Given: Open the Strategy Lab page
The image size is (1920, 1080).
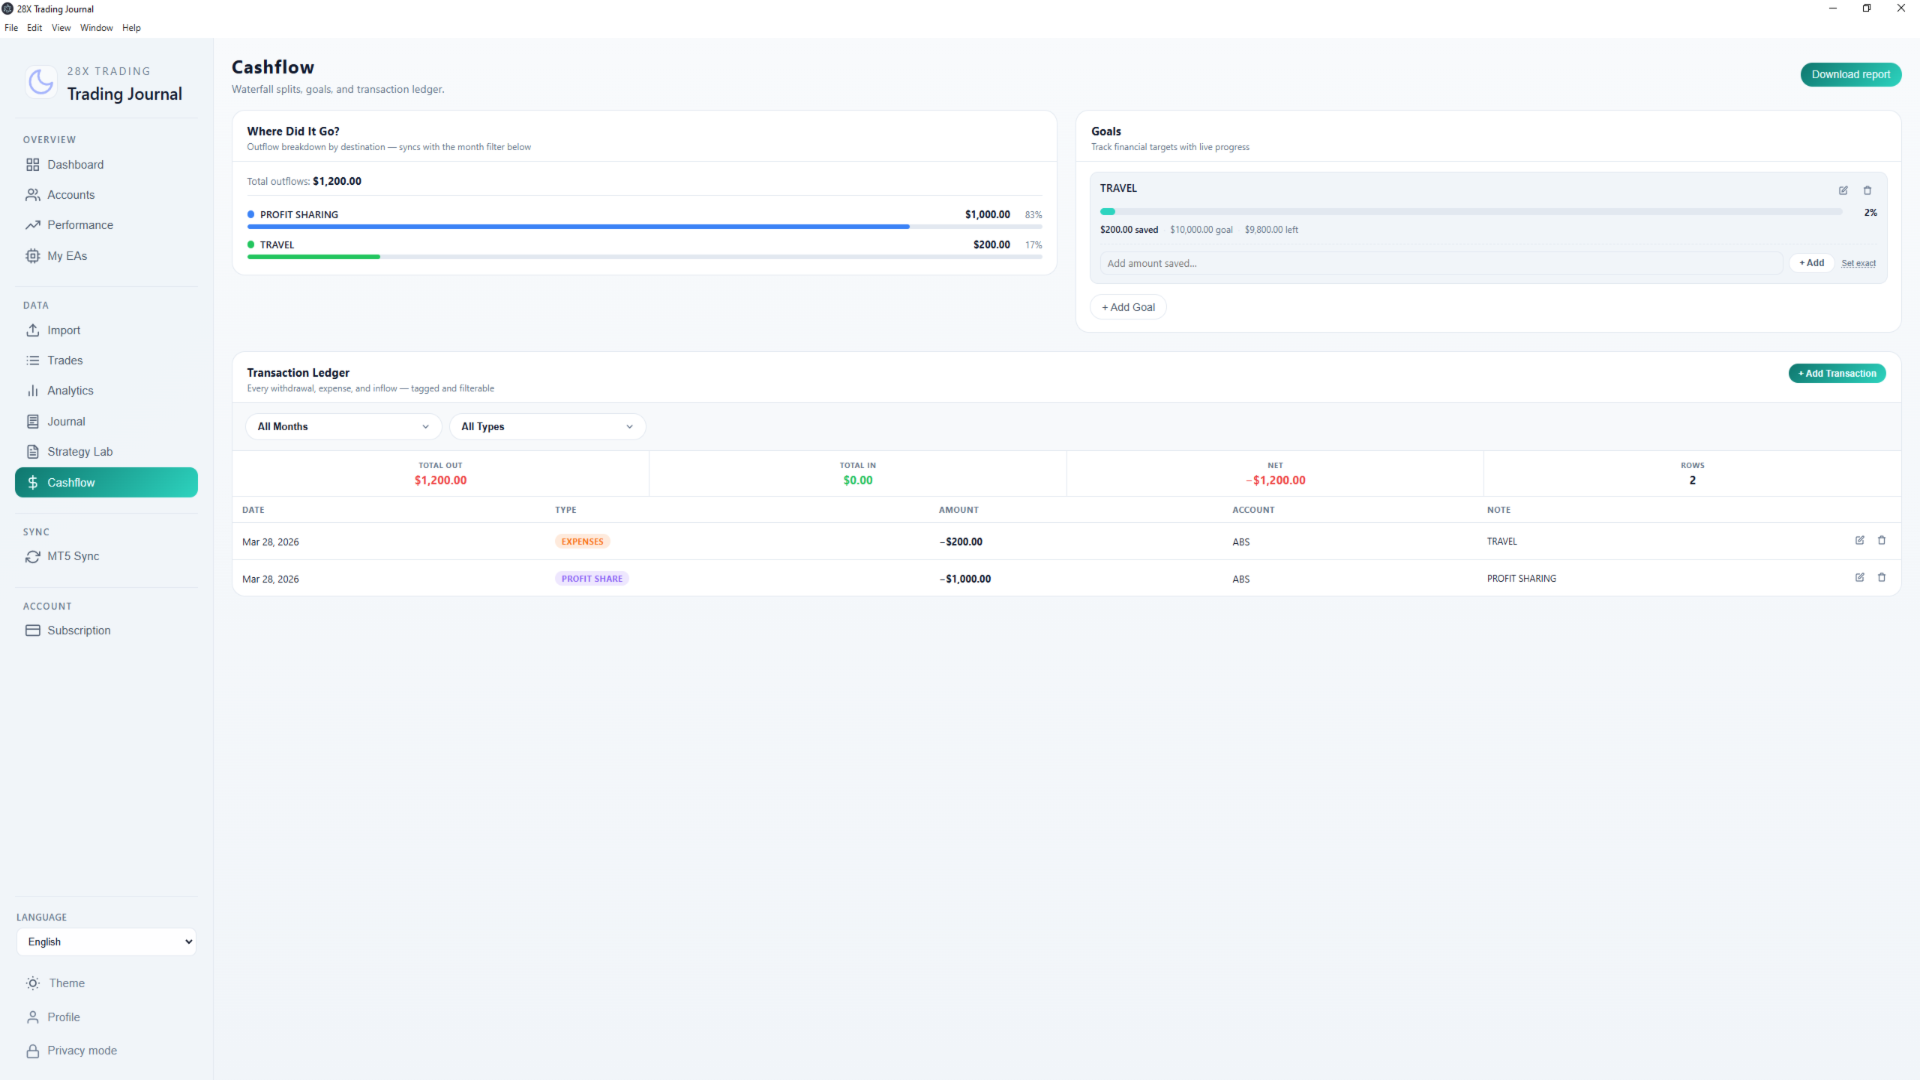Looking at the screenshot, I should 79,452.
